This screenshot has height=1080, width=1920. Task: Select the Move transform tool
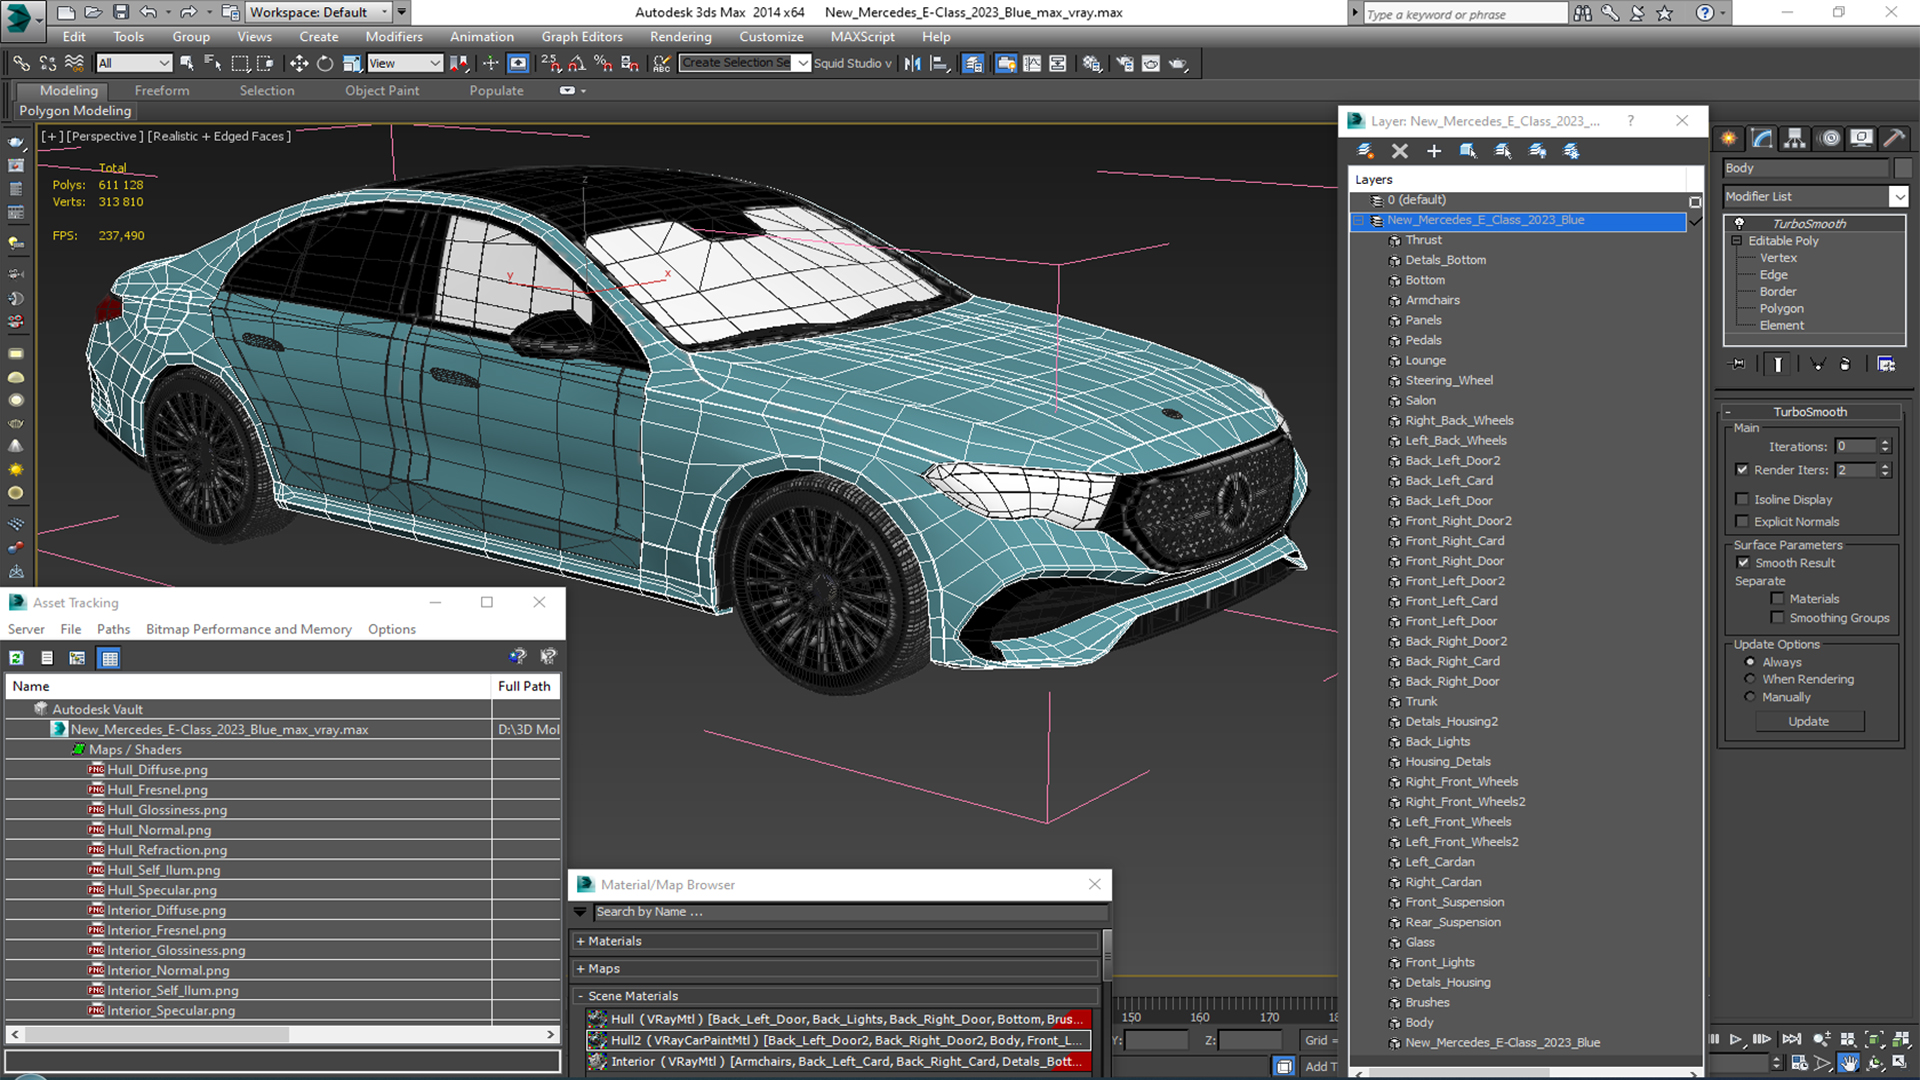coord(298,63)
